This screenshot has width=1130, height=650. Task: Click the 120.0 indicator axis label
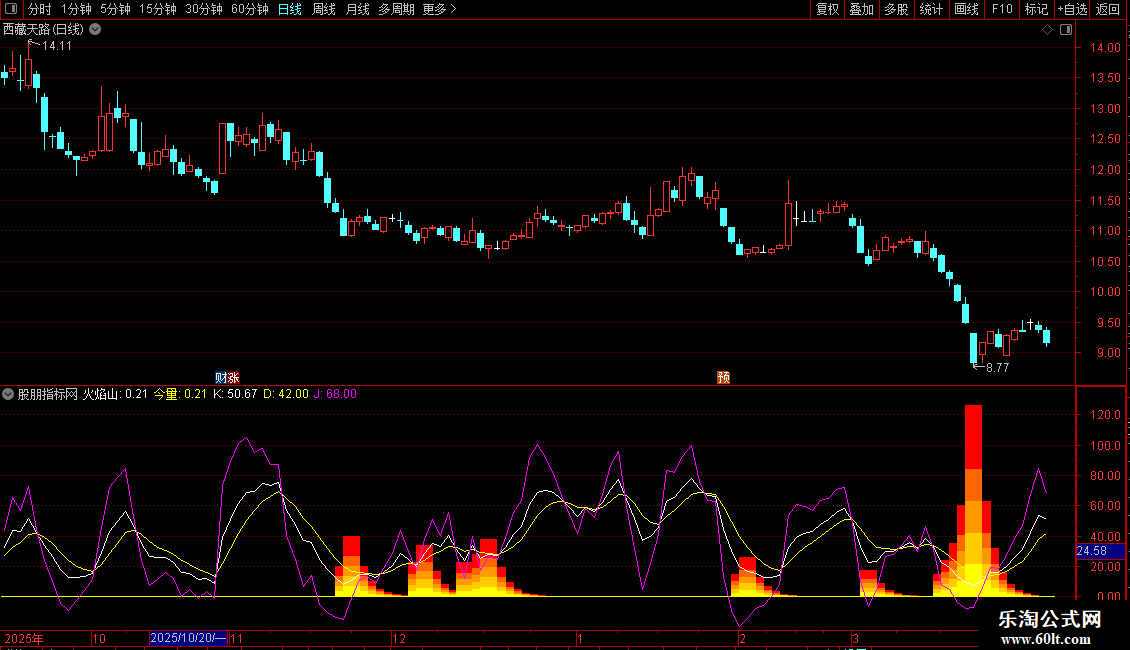click(1105, 415)
